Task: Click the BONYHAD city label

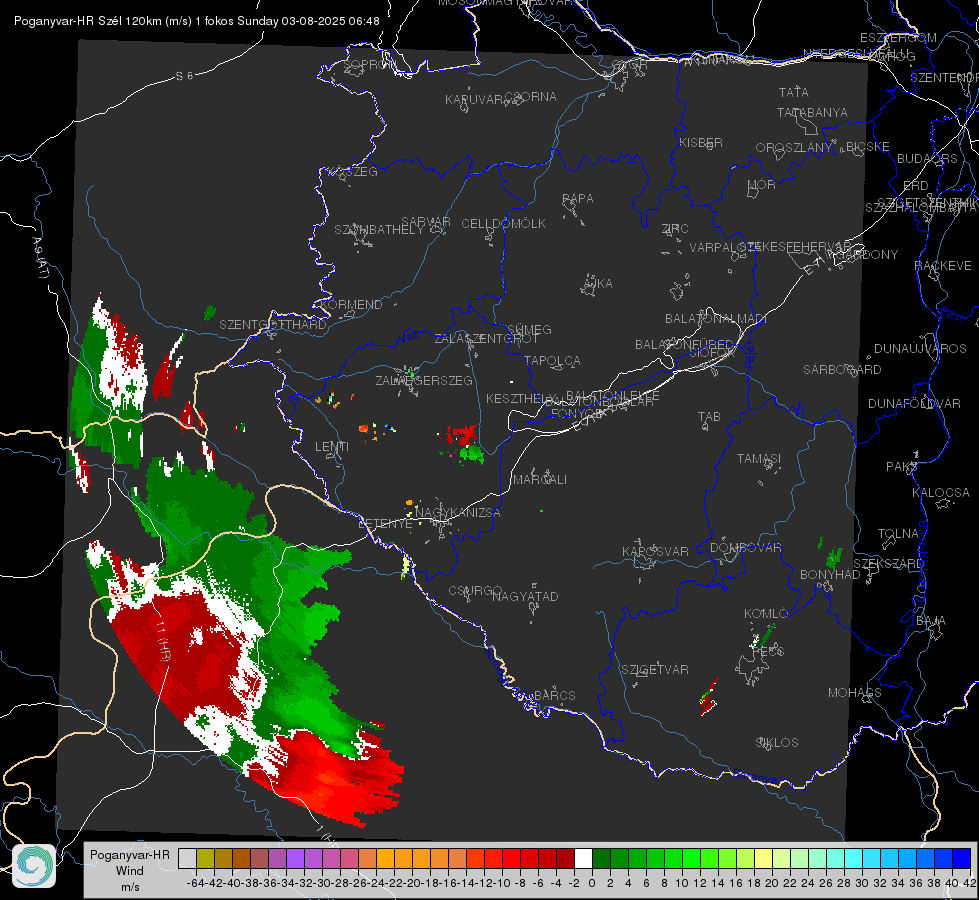Action: point(830,575)
